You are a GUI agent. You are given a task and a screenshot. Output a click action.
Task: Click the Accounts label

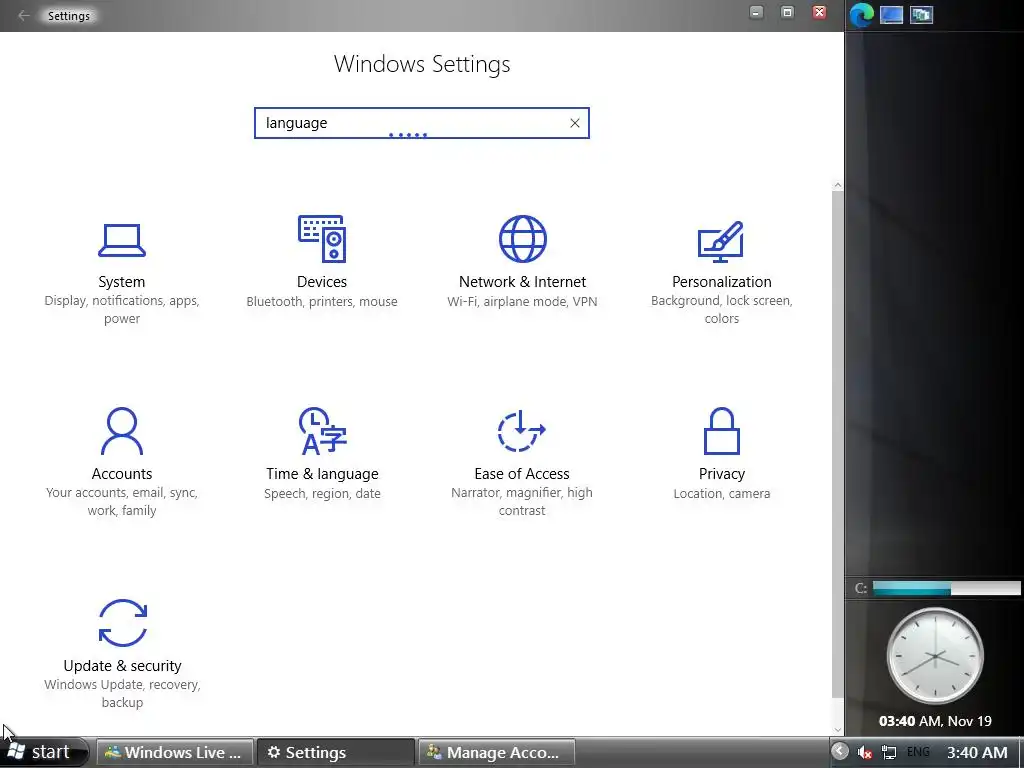point(121,473)
